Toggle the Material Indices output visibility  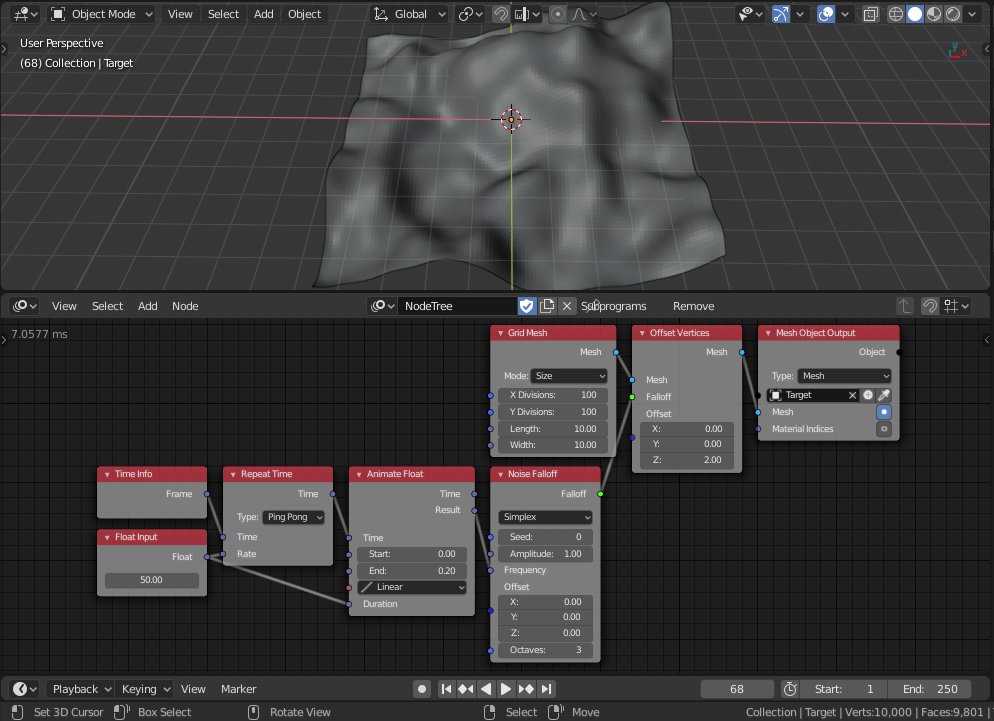click(x=883, y=428)
